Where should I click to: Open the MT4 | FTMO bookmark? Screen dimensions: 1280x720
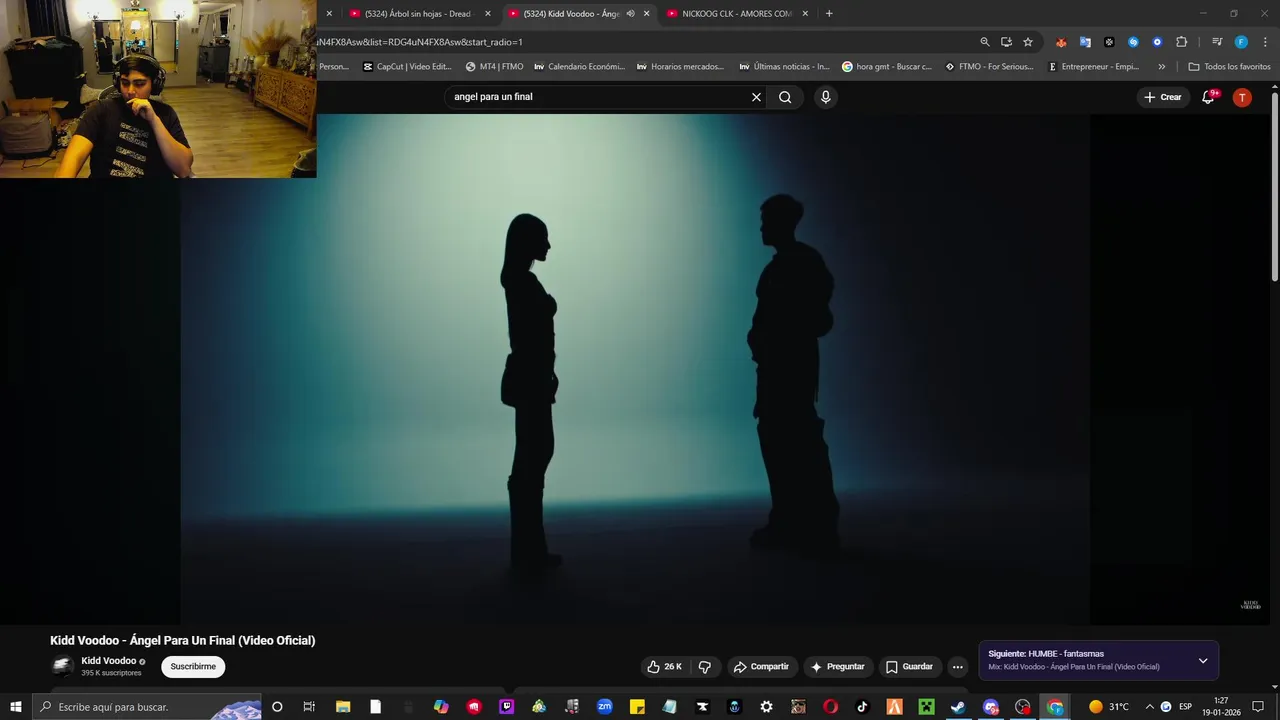pyautogui.click(x=495, y=67)
